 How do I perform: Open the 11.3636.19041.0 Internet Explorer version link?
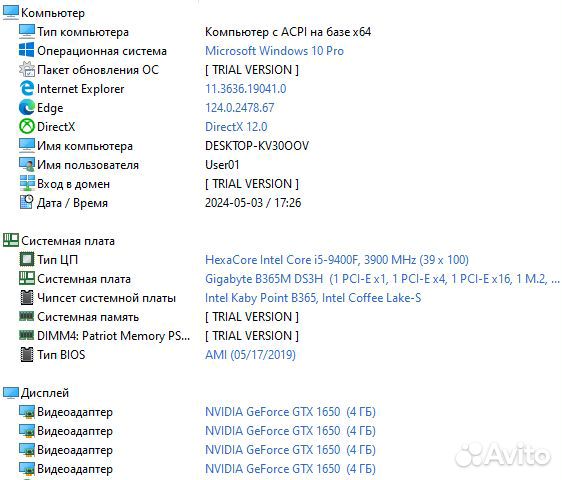click(x=246, y=89)
